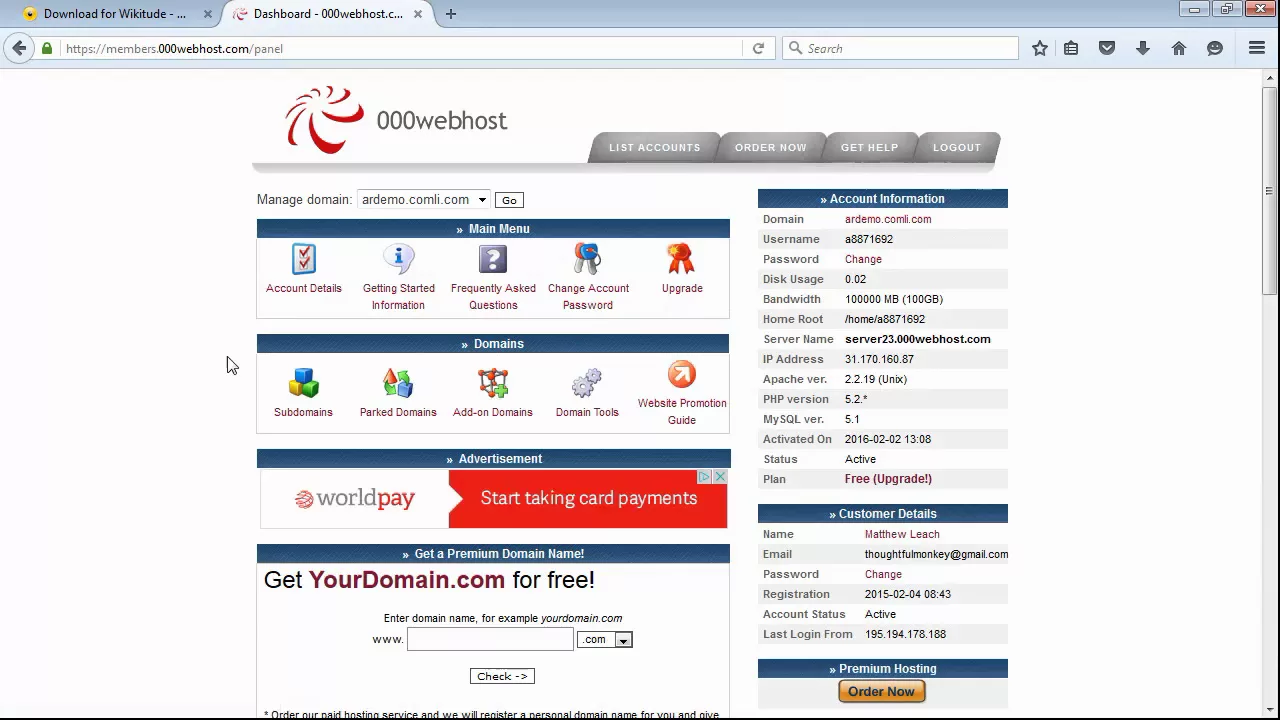Reload the page with refresh icon
The width and height of the screenshot is (1280, 720).
tap(758, 48)
